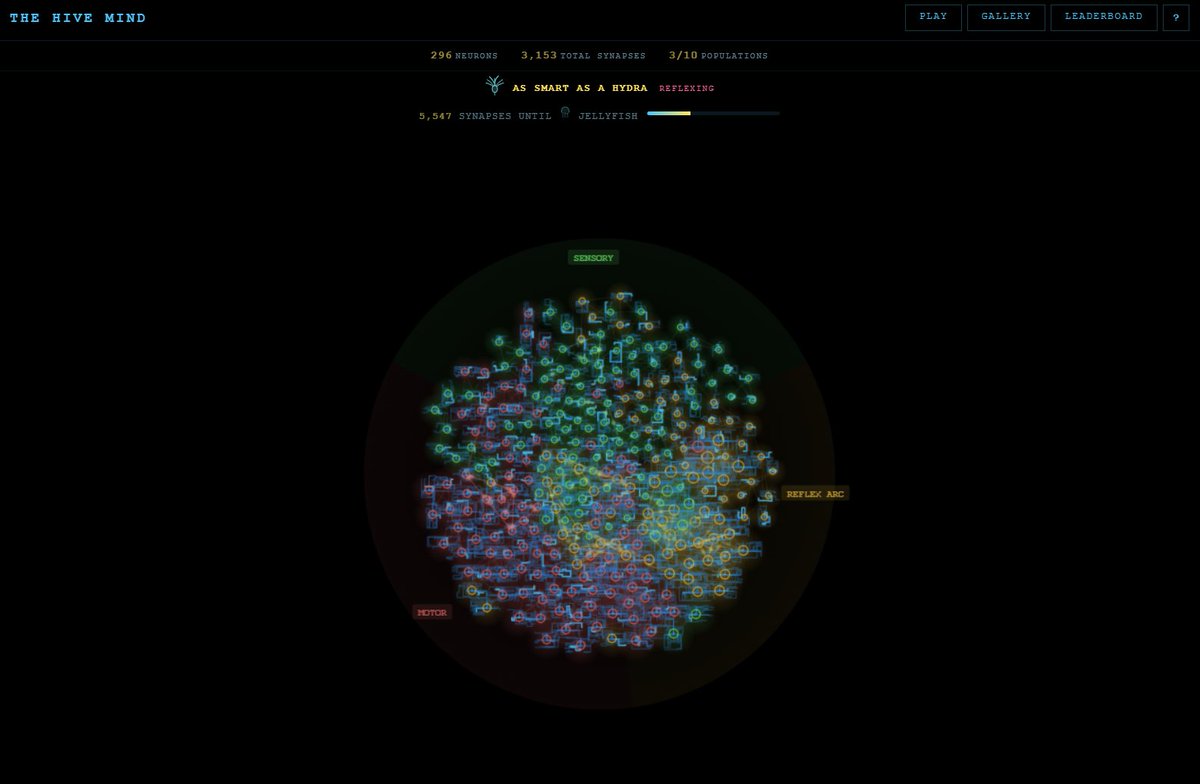Toggle the MOTOR population label
The width and height of the screenshot is (1200, 784).
pyautogui.click(x=432, y=611)
